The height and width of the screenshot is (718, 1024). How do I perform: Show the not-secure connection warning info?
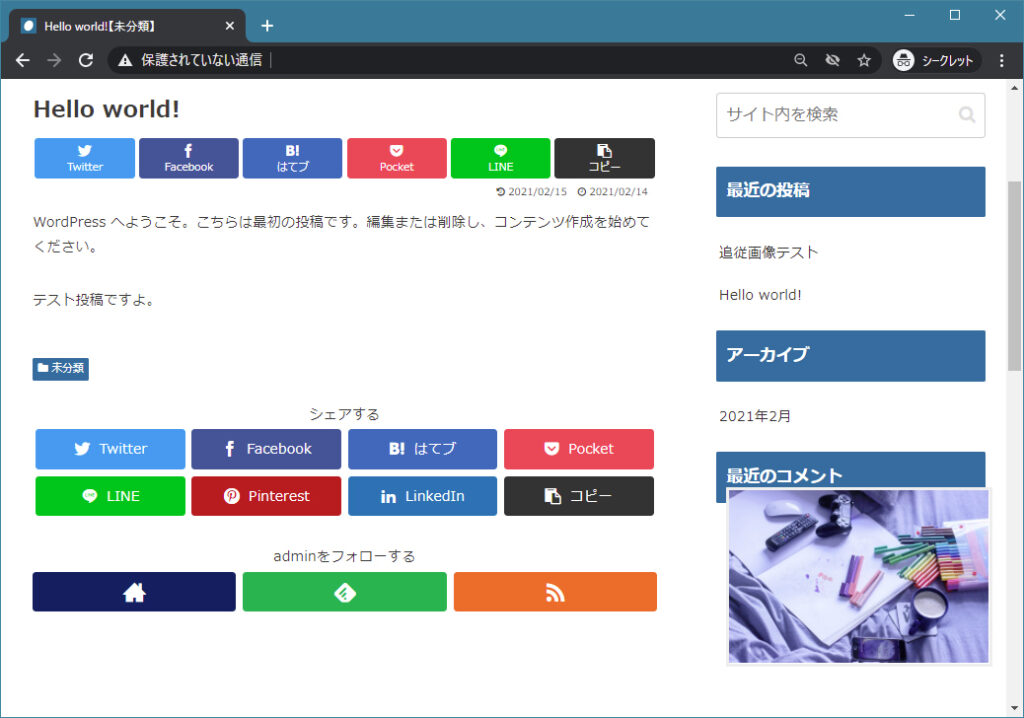[189, 61]
